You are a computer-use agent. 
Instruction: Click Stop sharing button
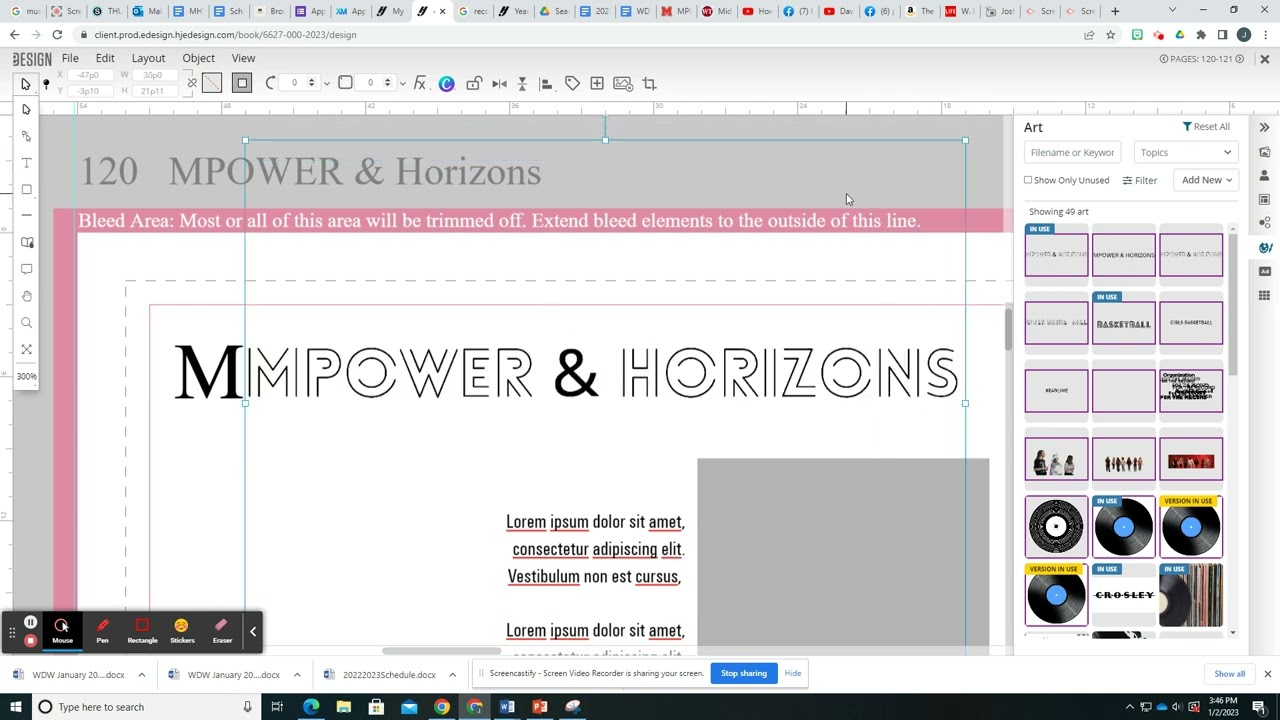pyautogui.click(x=744, y=673)
